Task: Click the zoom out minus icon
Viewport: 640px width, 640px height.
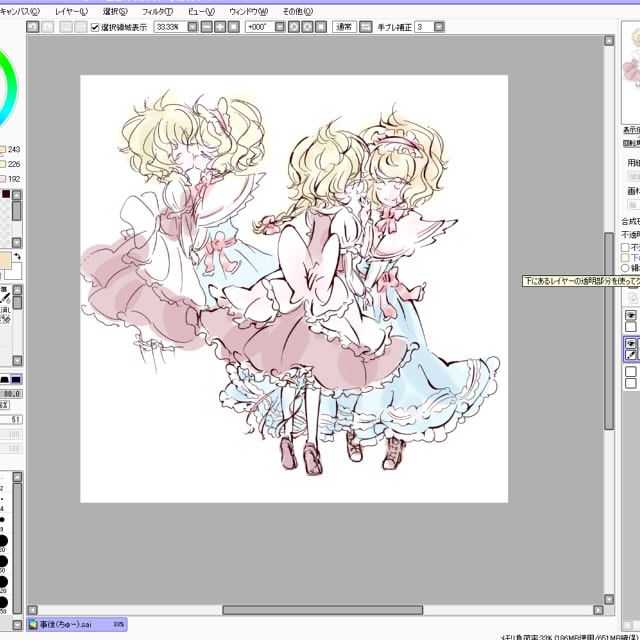Action: point(207,27)
